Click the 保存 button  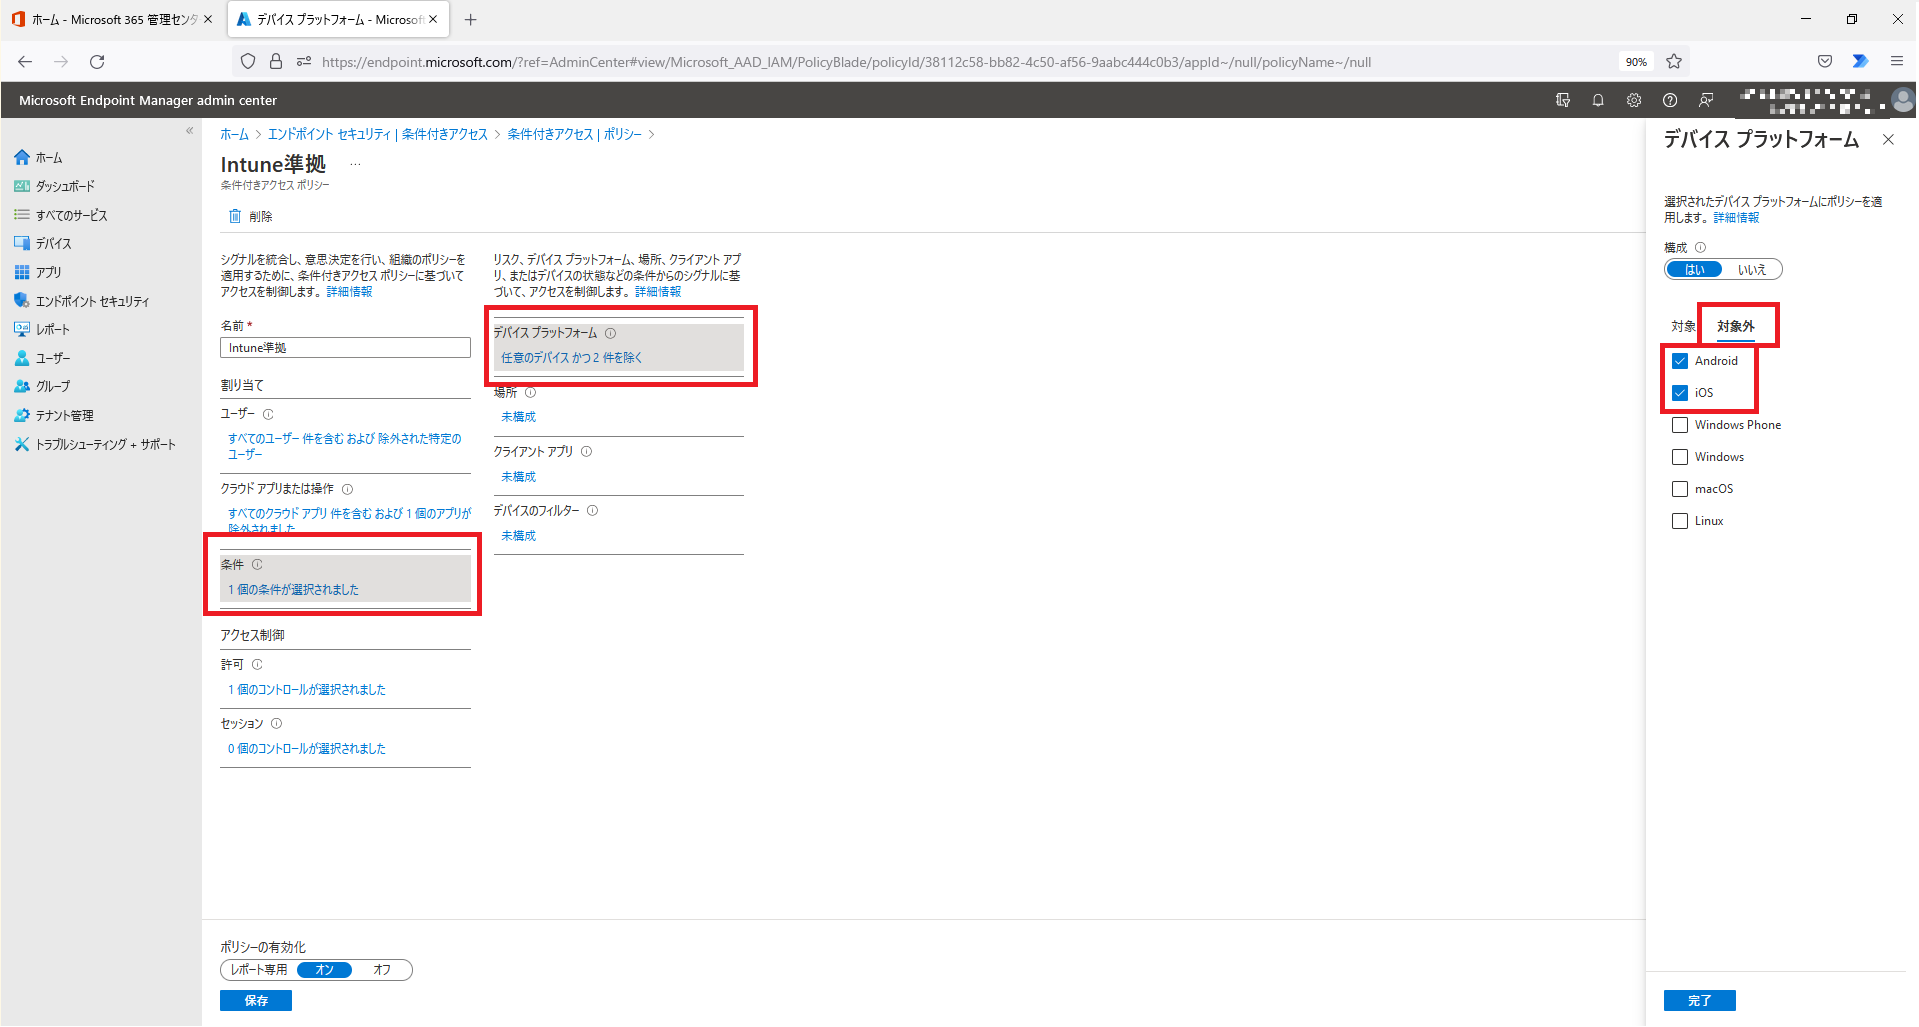(256, 1001)
